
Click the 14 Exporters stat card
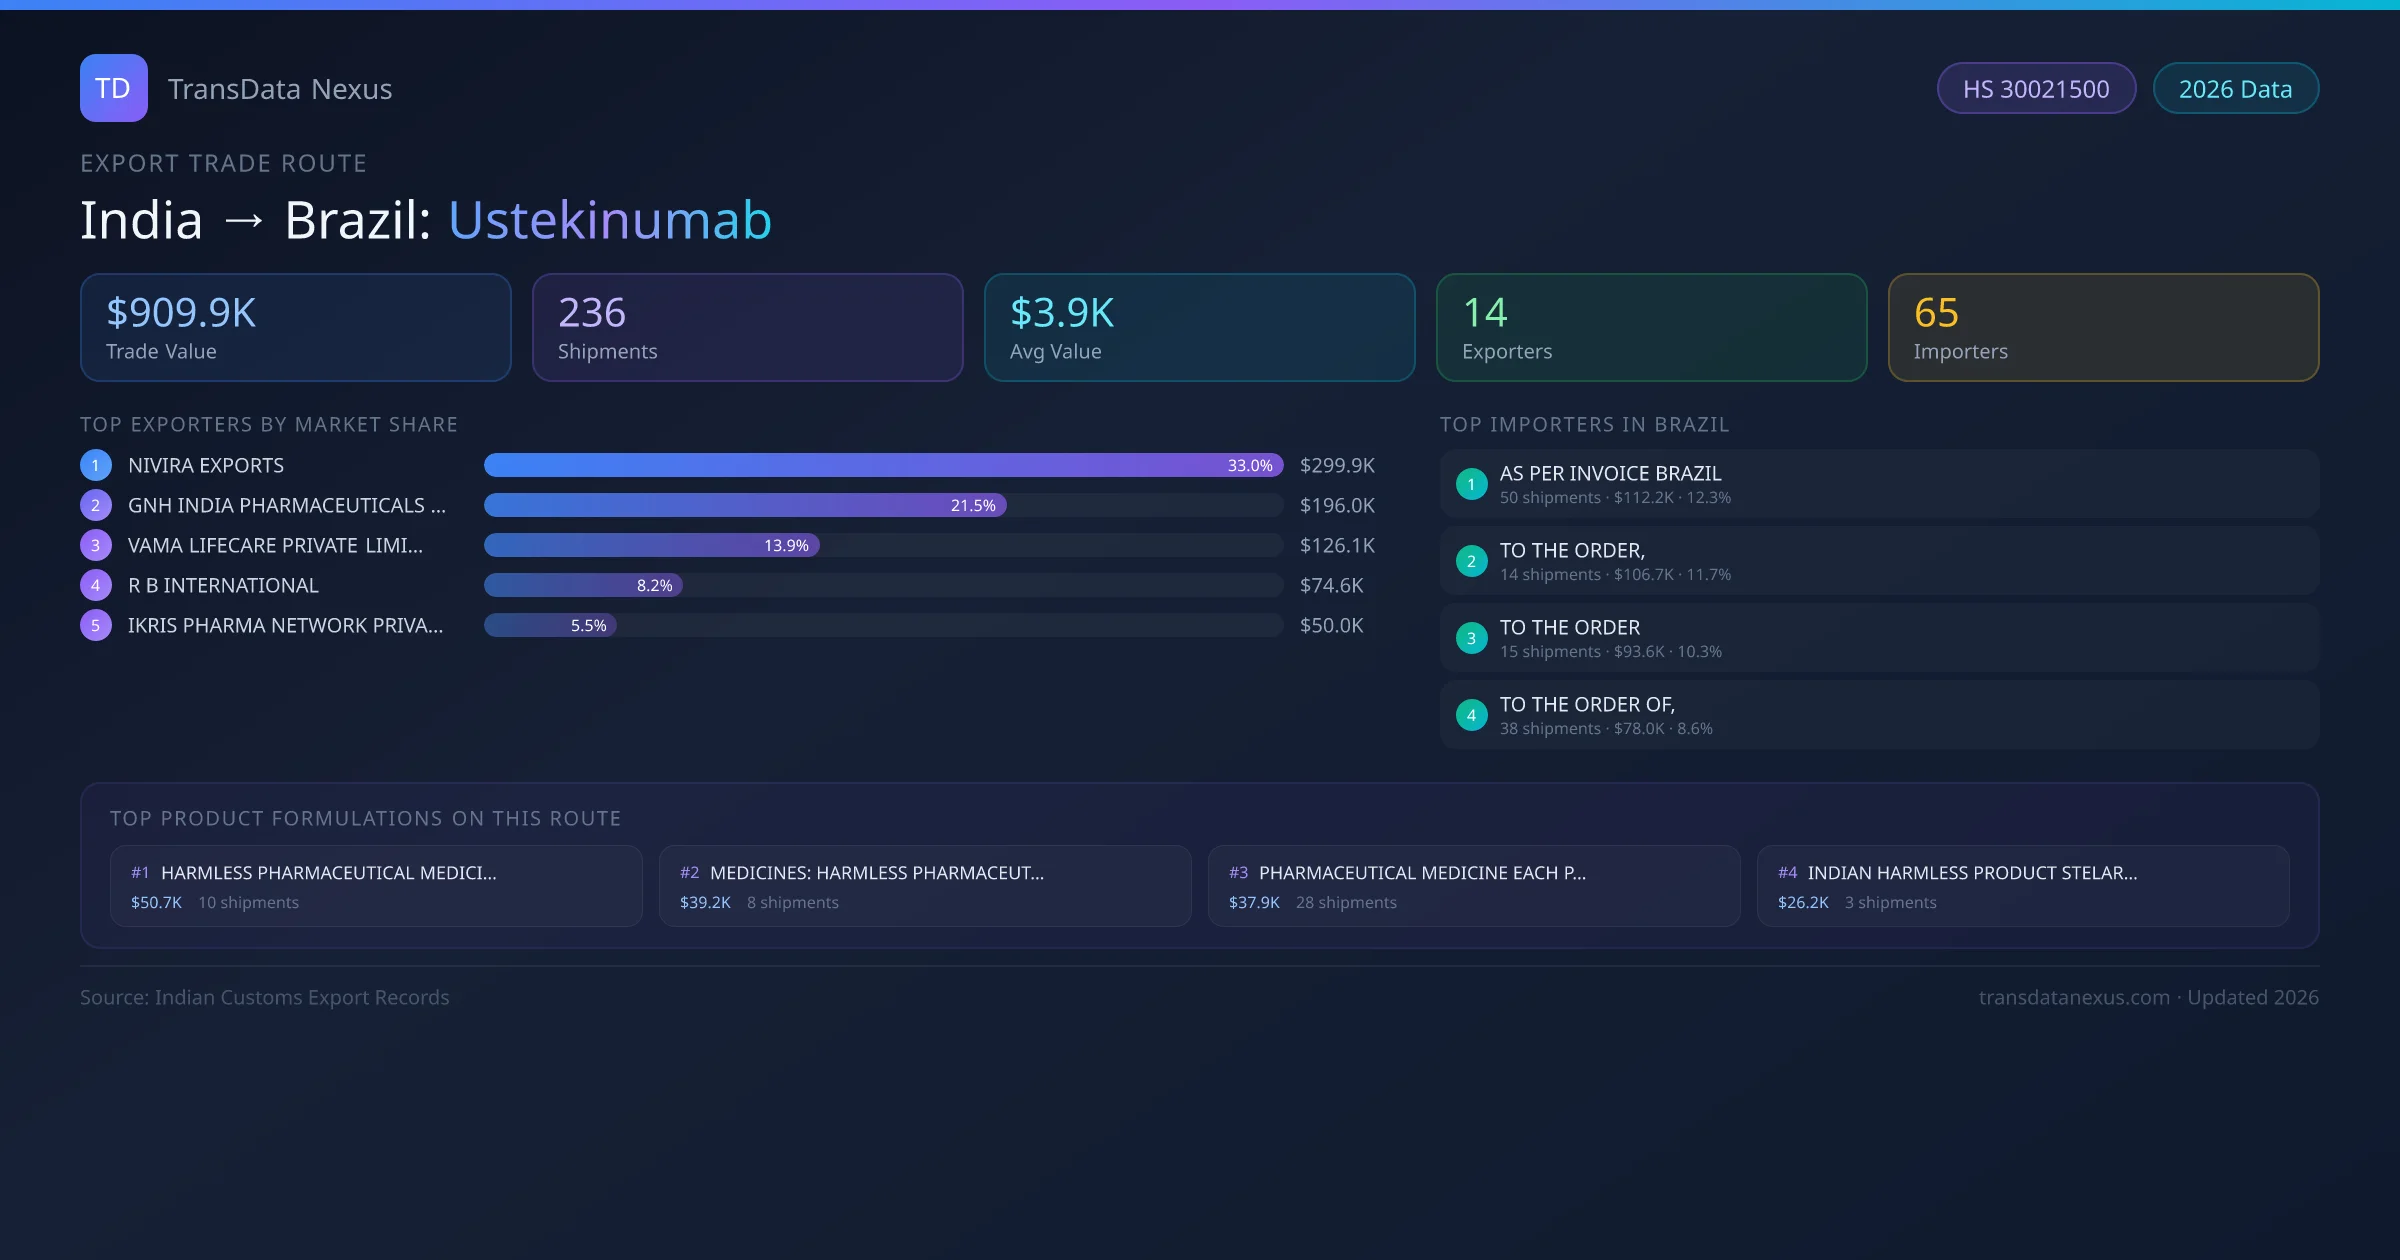click(1651, 327)
